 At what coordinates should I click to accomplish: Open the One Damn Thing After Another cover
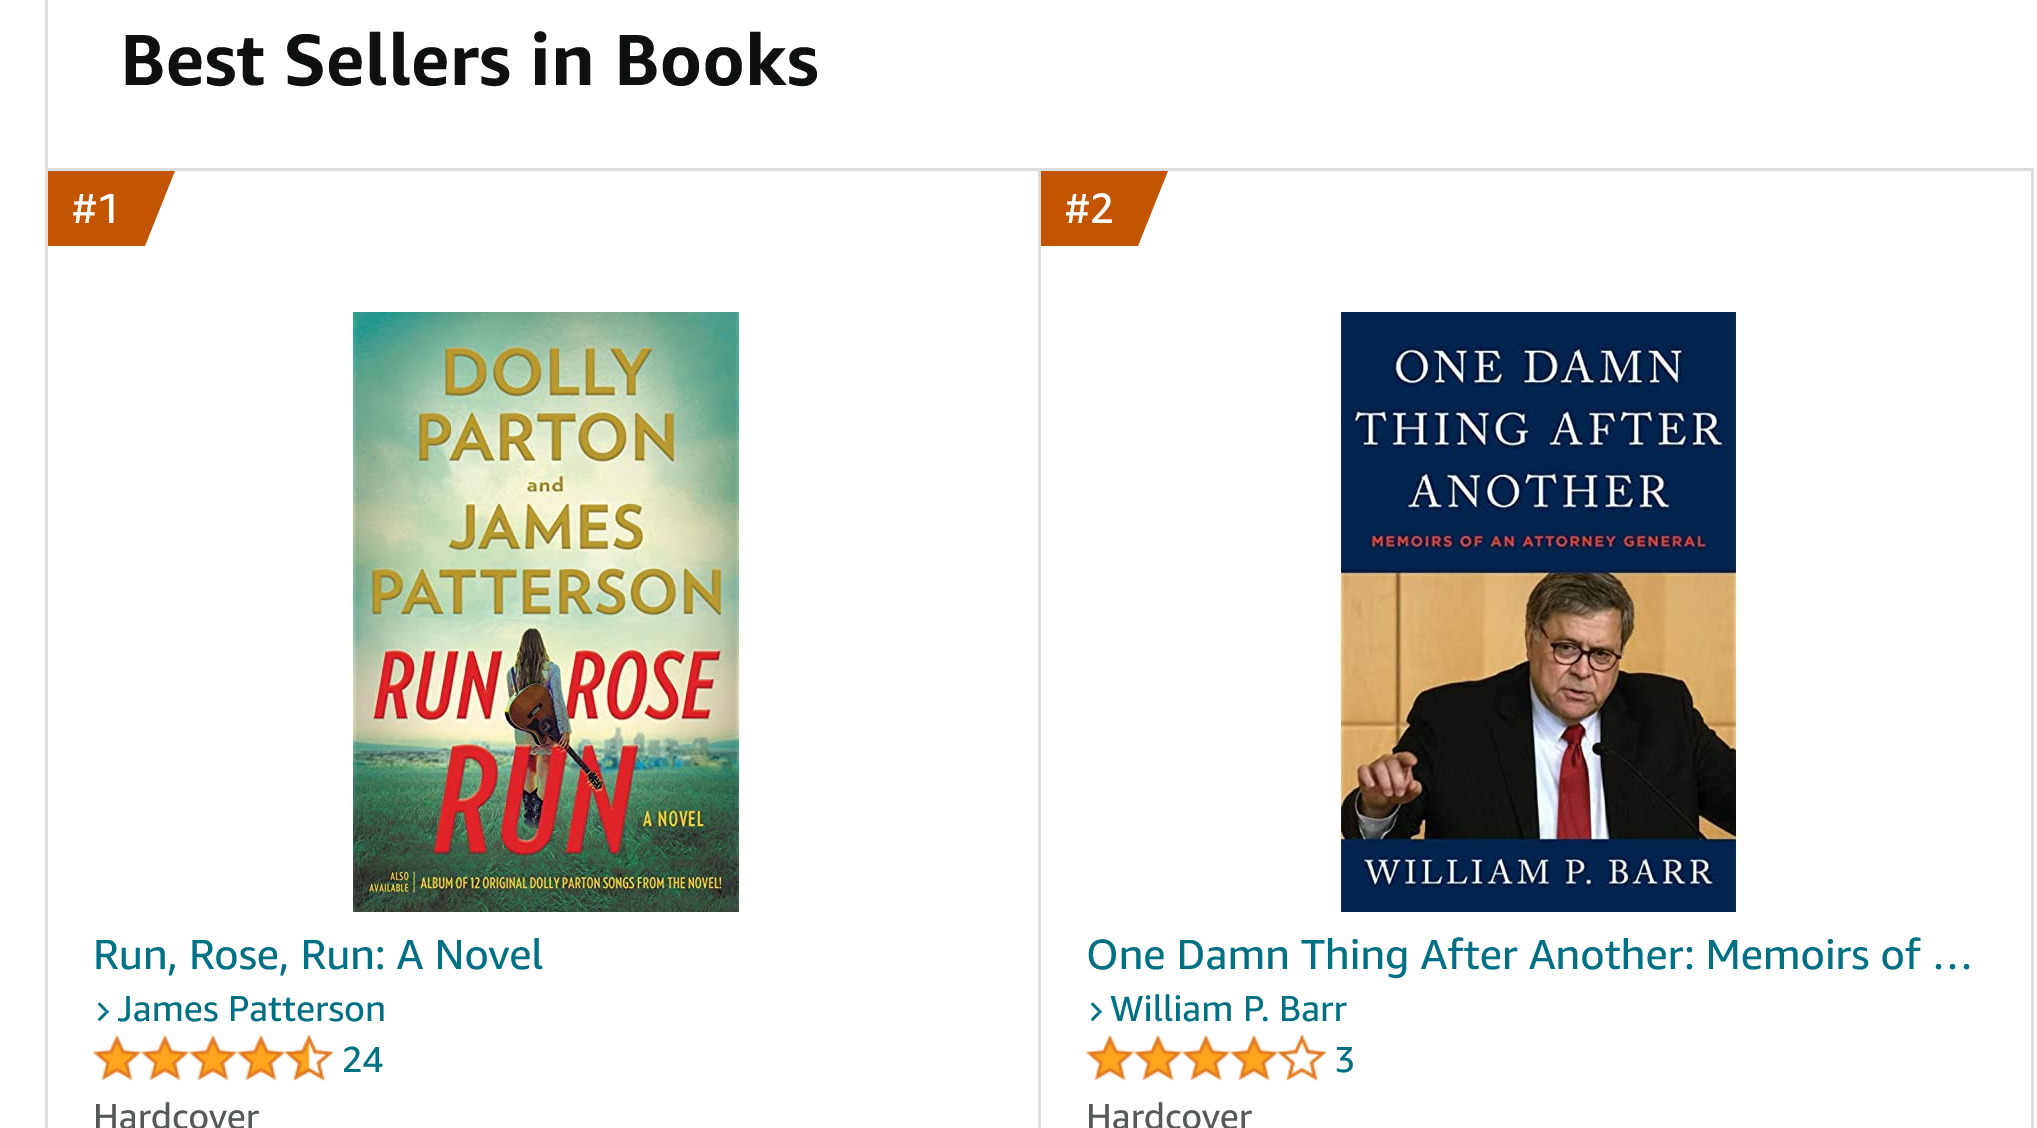[1537, 611]
